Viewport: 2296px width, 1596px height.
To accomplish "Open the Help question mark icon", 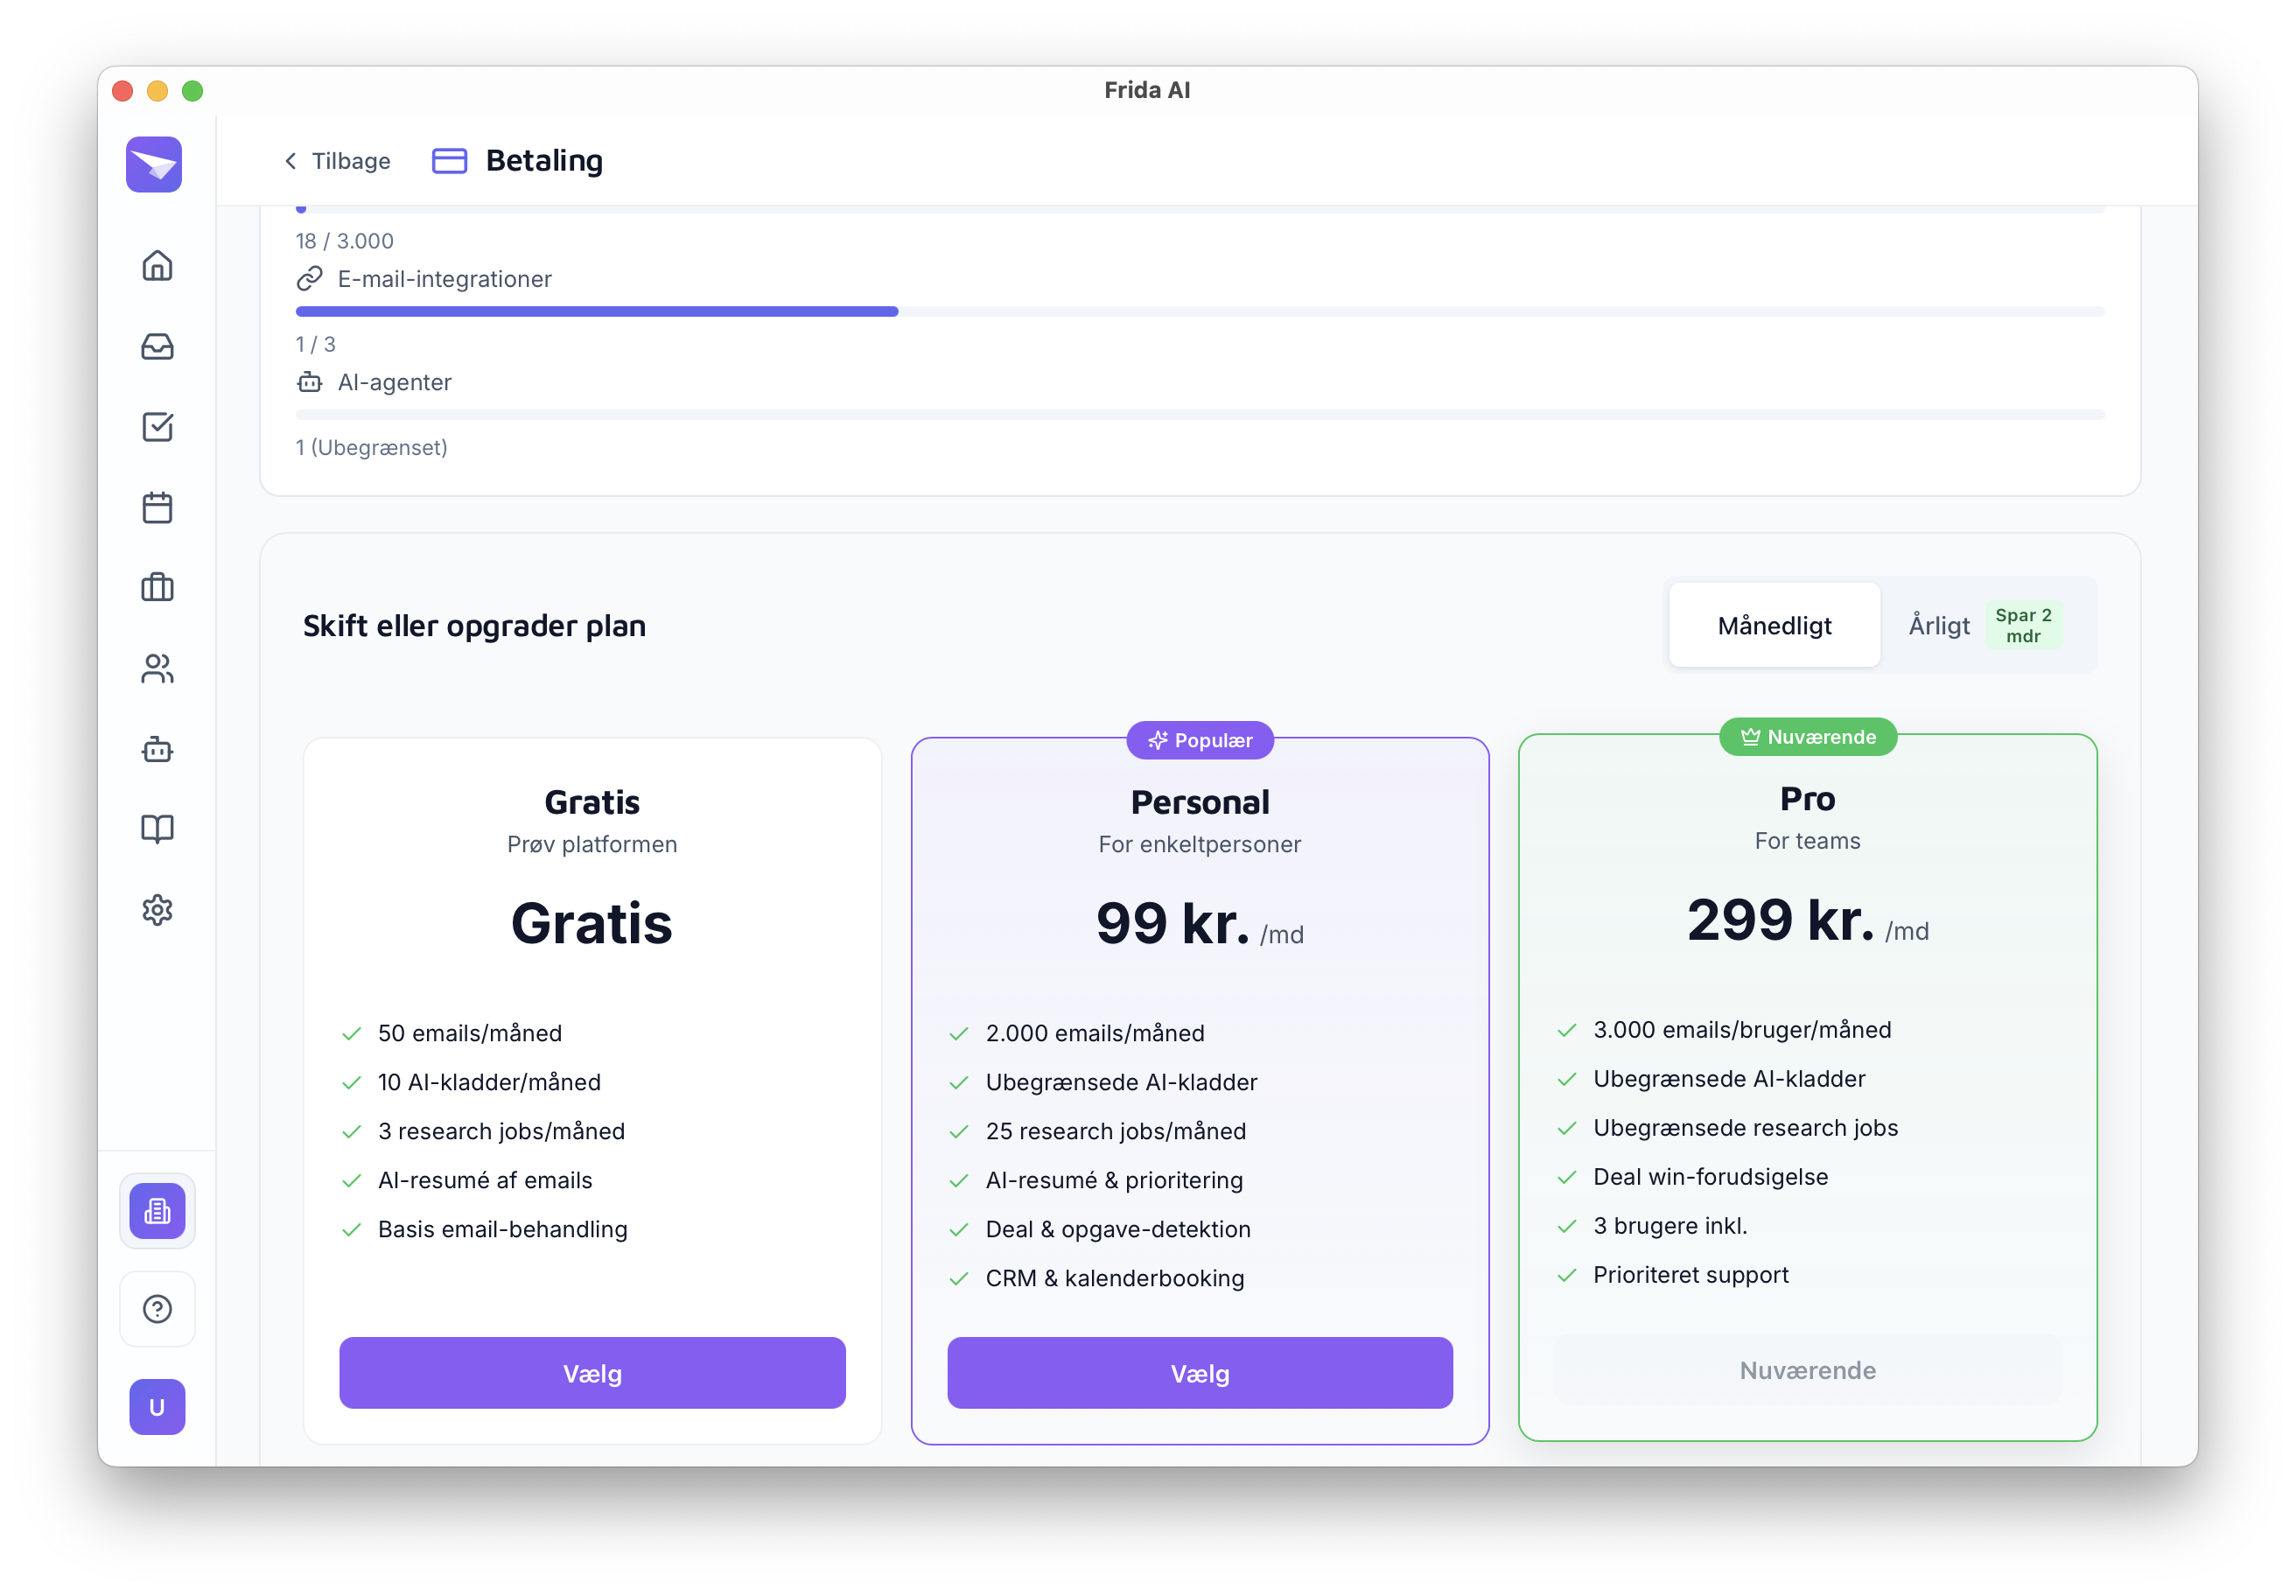I will (157, 1309).
